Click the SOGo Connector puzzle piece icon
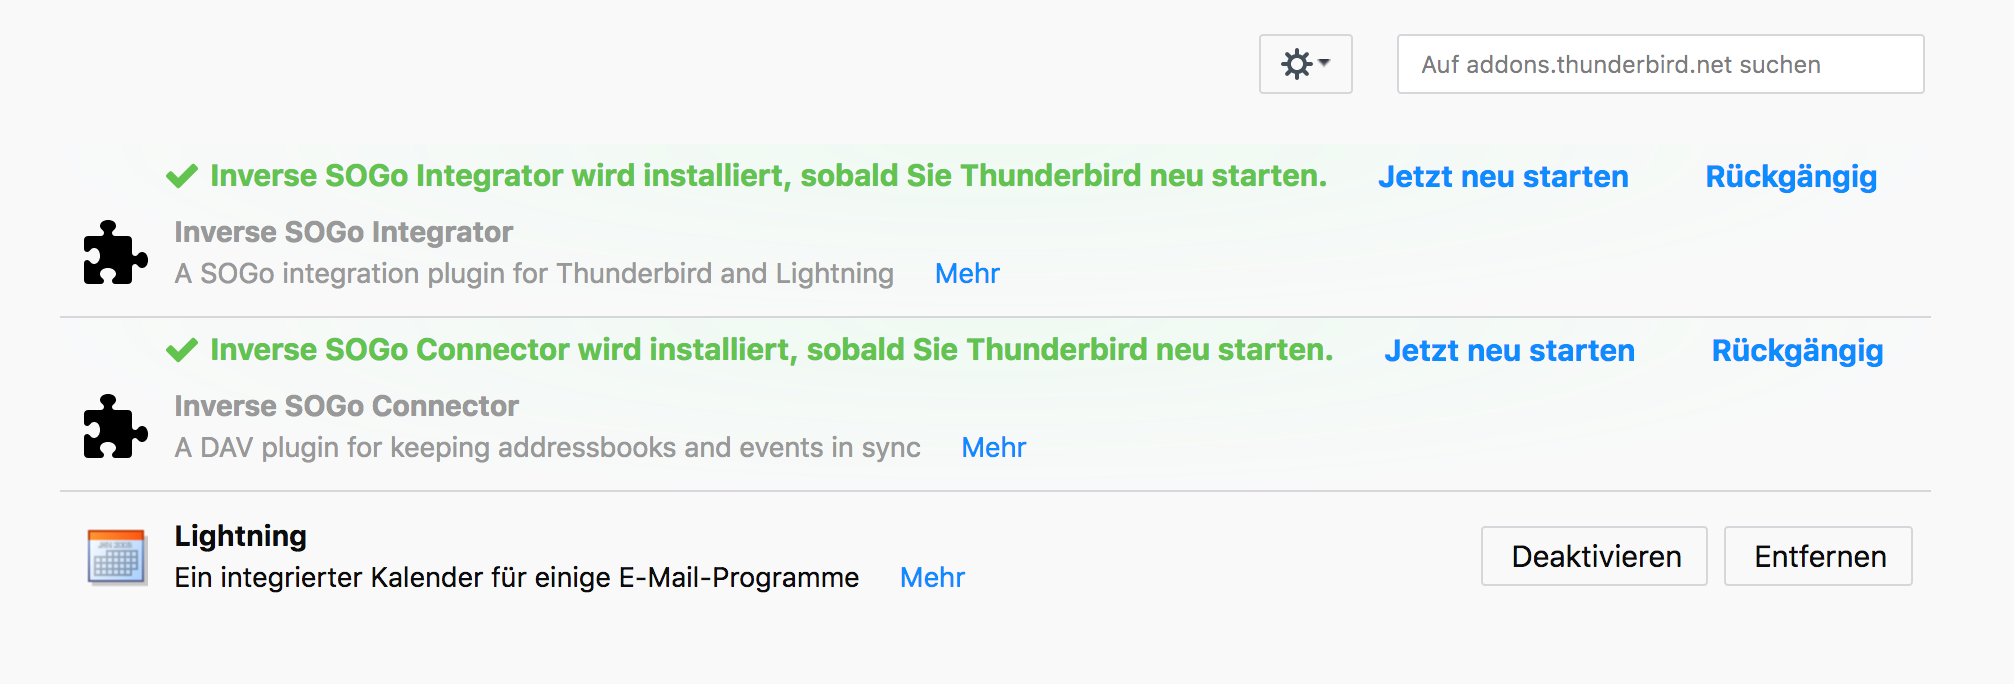2014x684 pixels. point(115,427)
